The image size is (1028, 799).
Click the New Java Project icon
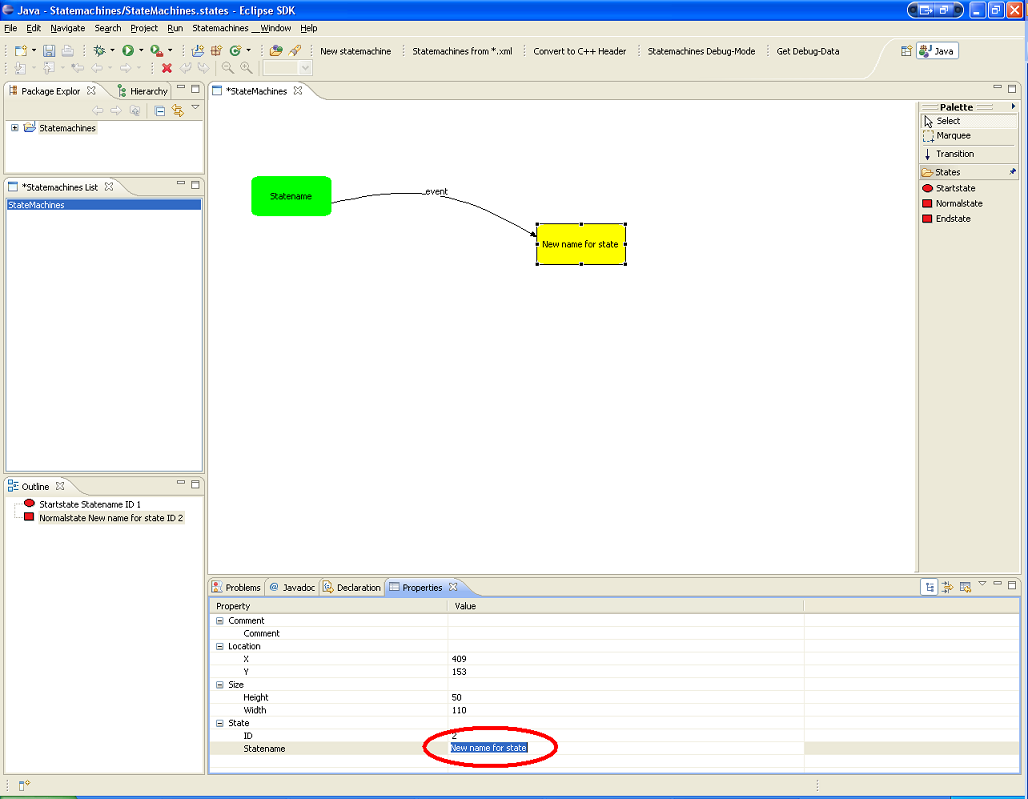point(197,50)
